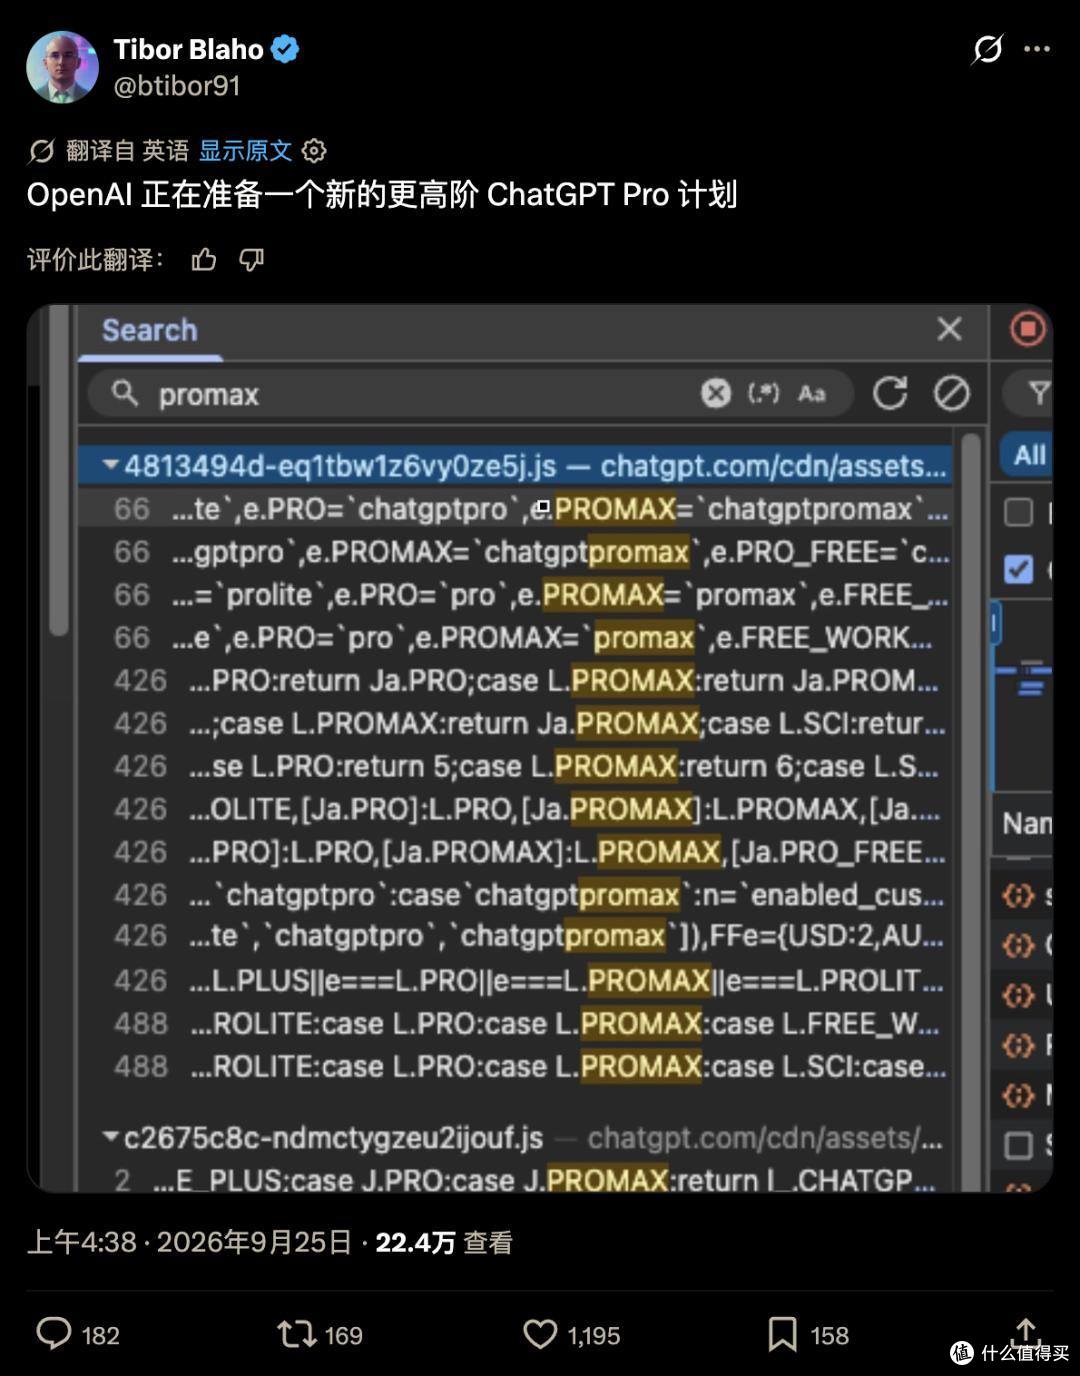
Task: Collapse the c2675c8c-ndmctygzeu2ijouf.js result group
Action: (x=111, y=1138)
